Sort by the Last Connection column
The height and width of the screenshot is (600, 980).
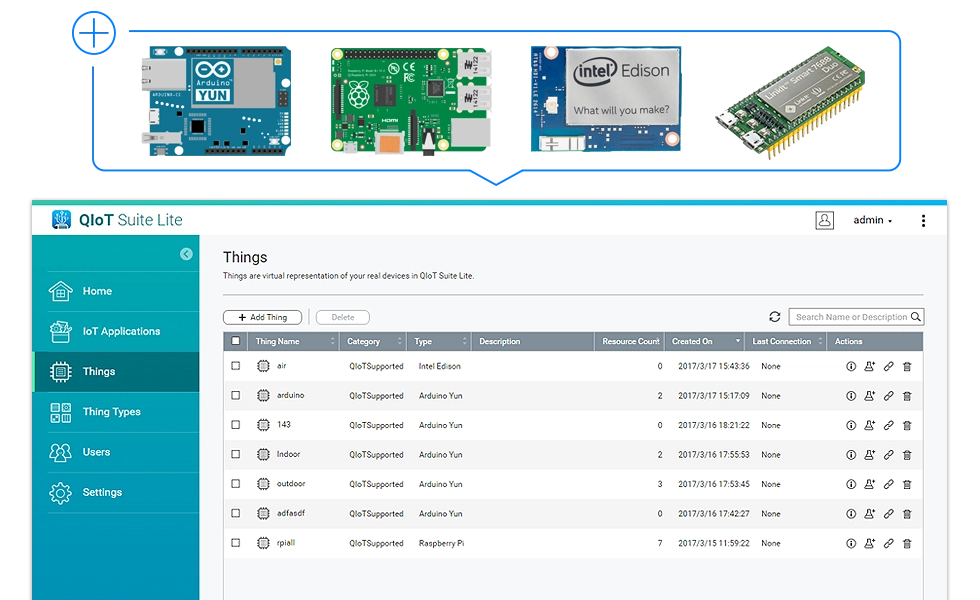(x=785, y=341)
